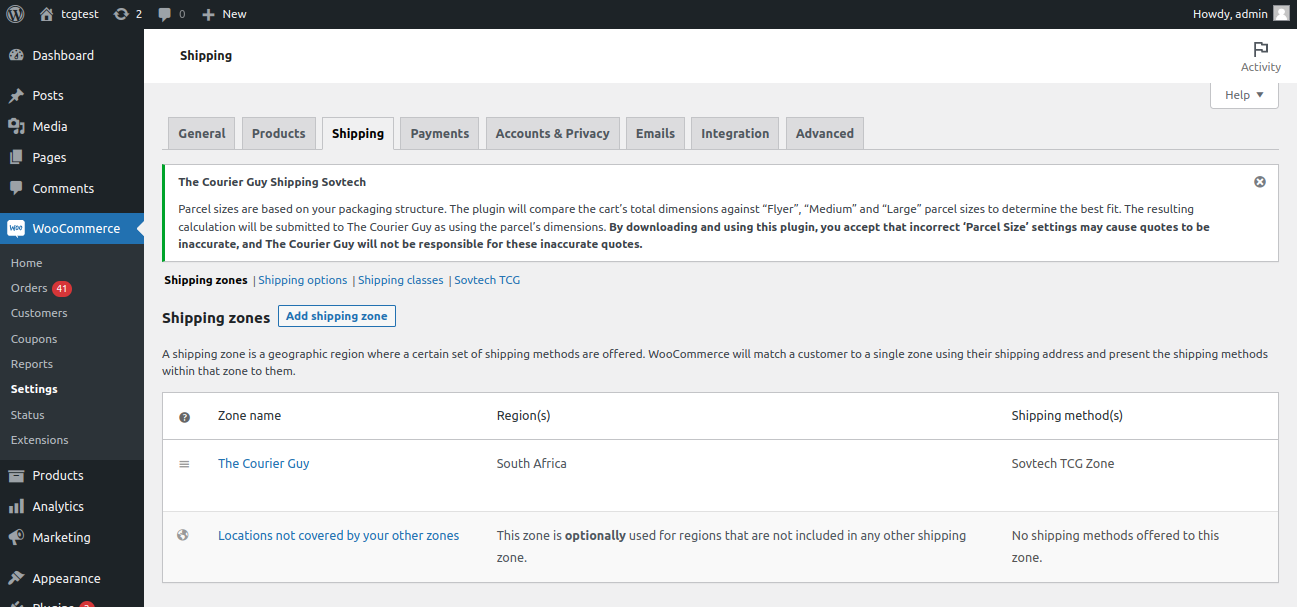Screen dimensions: 1297x607
Task: Click the drag handle for The Courier Guy zone
Action: [x=184, y=464]
